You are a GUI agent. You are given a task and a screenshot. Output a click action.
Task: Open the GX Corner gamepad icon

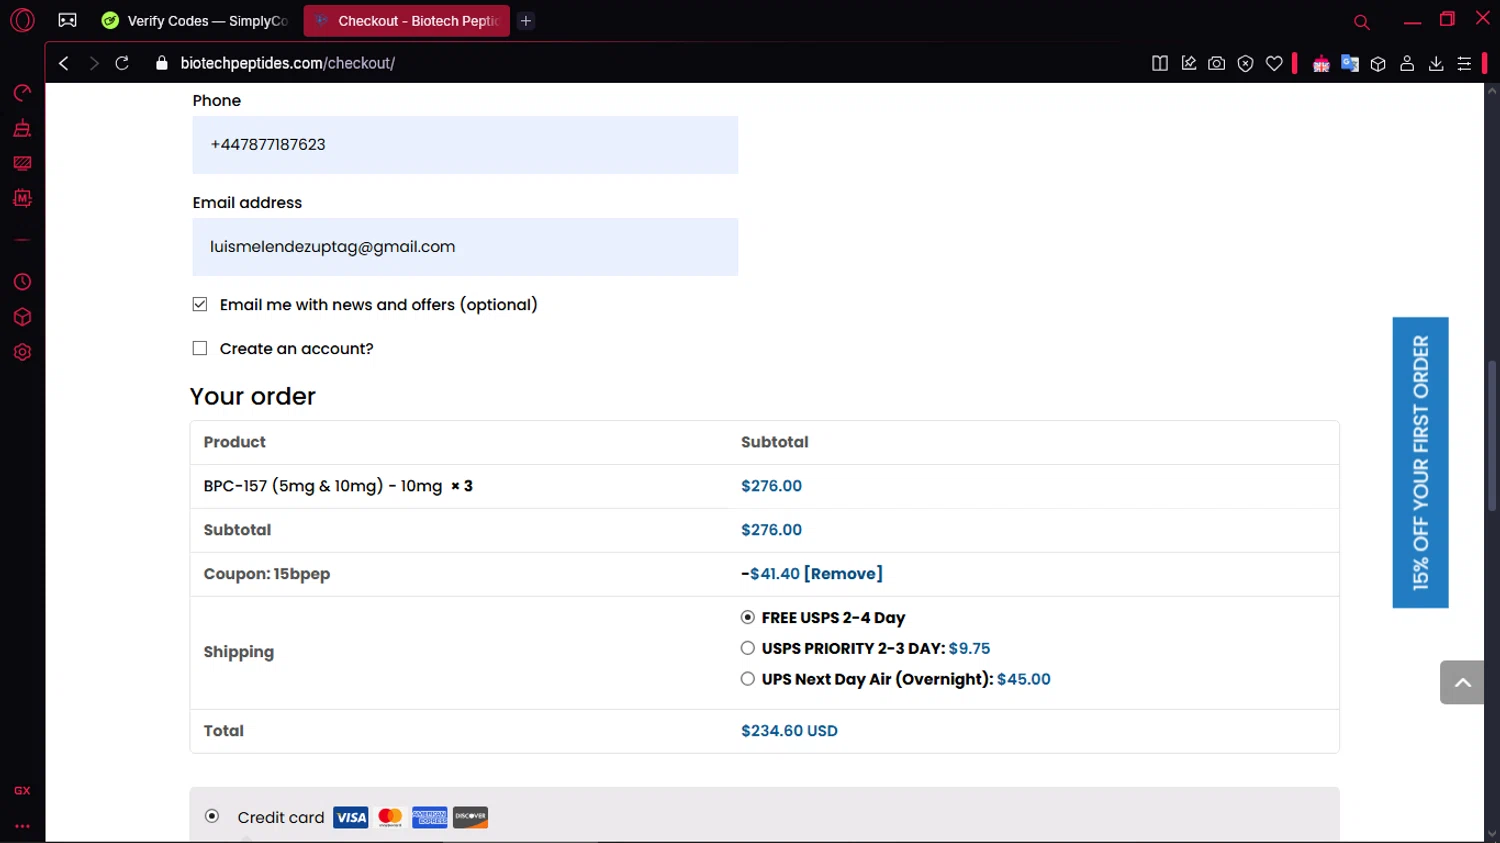pyautogui.click(x=67, y=20)
